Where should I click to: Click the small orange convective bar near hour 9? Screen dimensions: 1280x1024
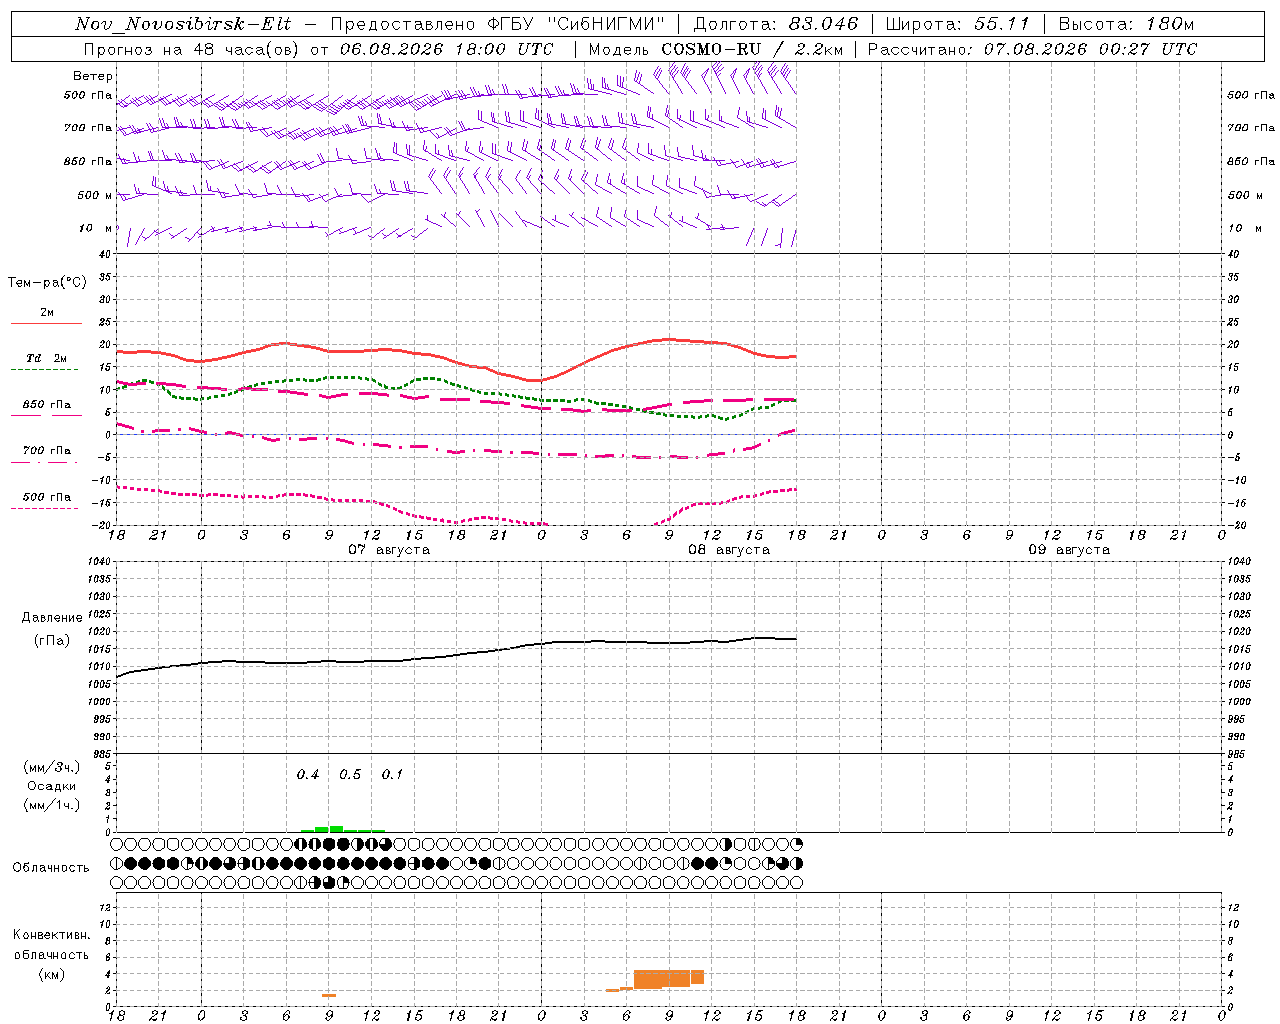(329, 995)
